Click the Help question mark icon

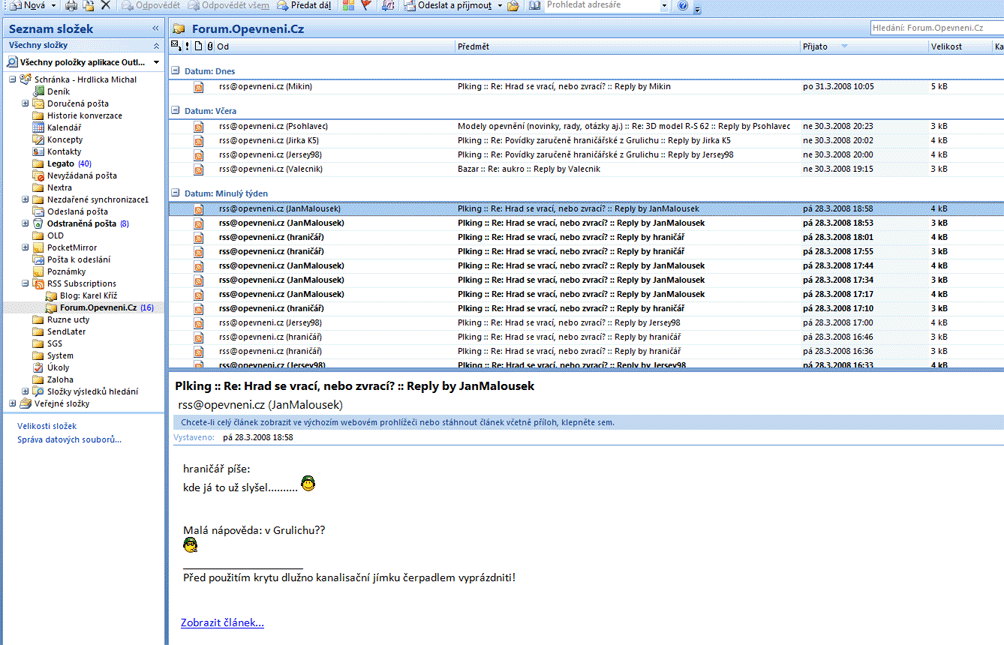click(683, 6)
